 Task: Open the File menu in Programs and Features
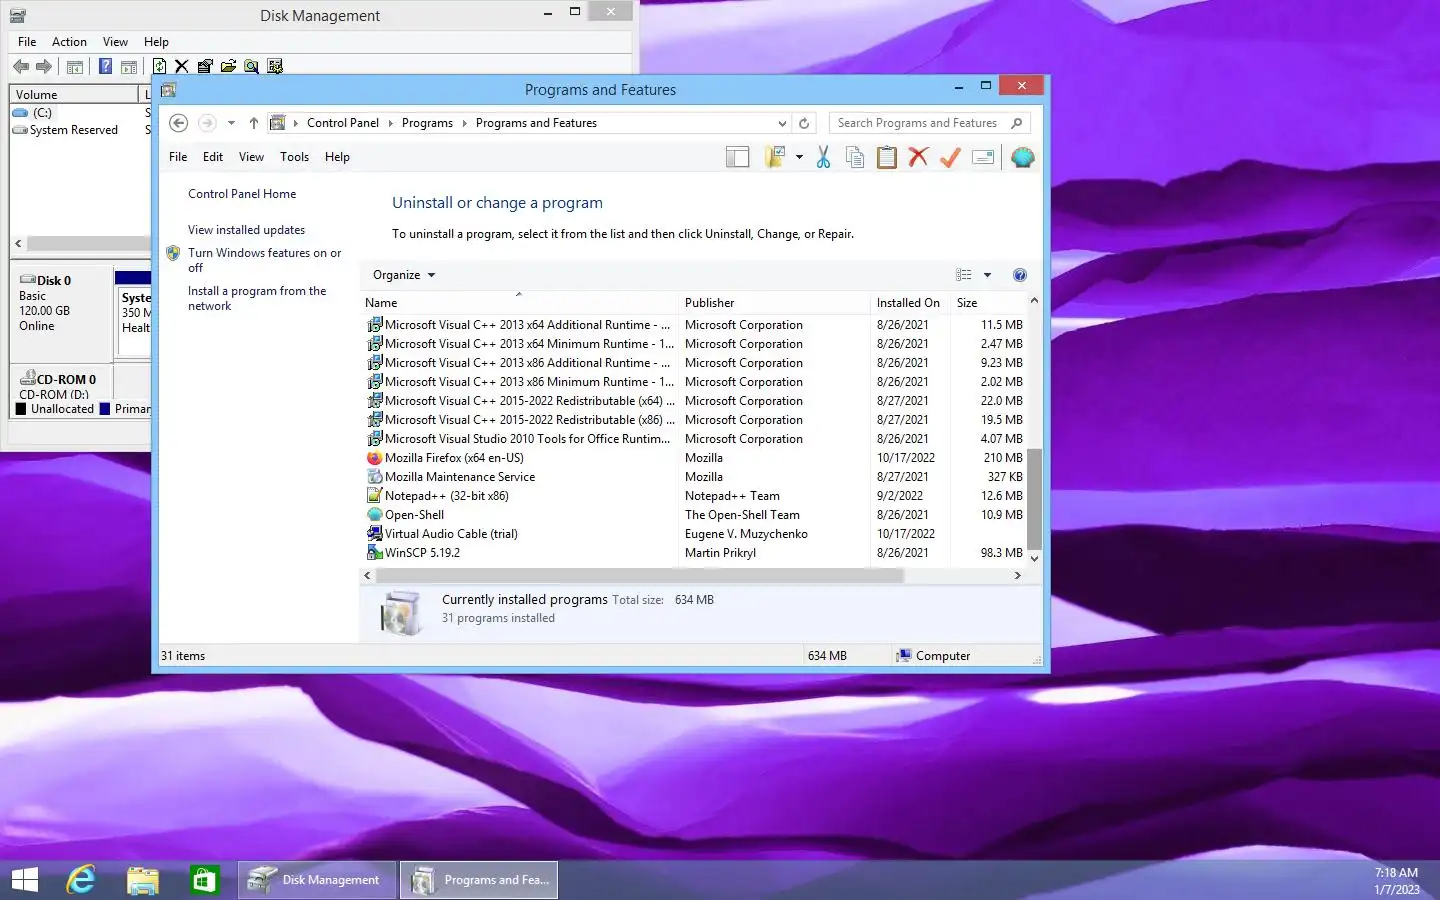point(178,157)
